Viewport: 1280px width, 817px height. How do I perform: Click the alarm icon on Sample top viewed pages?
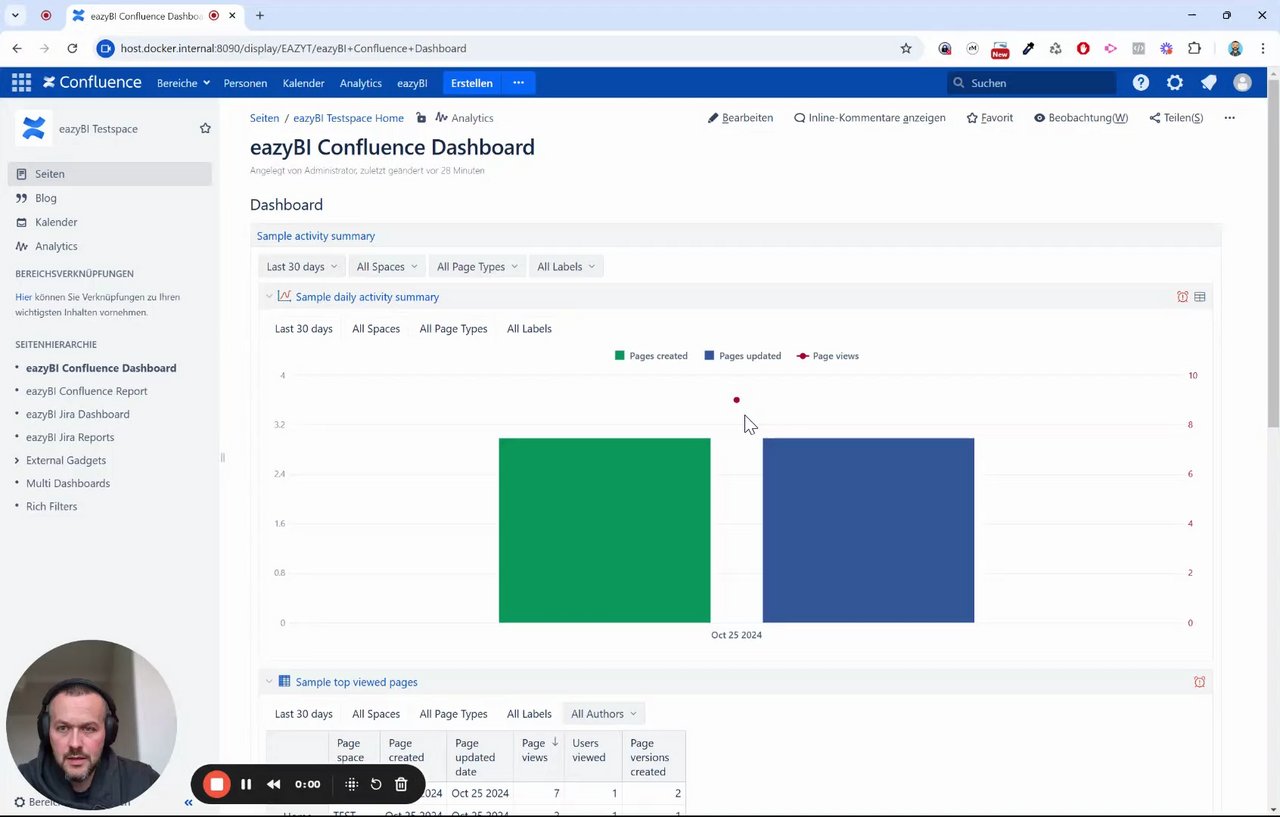click(x=1199, y=682)
